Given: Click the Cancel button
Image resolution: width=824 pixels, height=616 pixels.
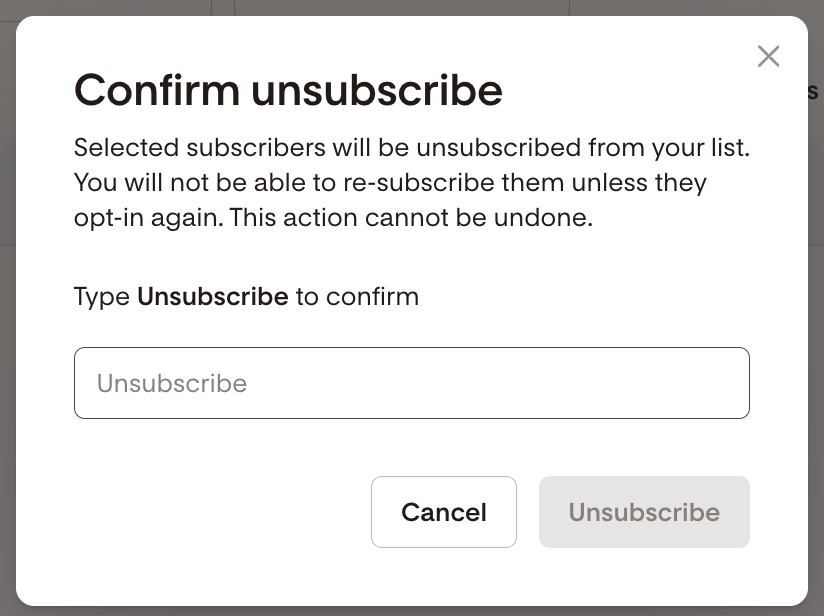Looking at the screenshot, I should 443,512.
